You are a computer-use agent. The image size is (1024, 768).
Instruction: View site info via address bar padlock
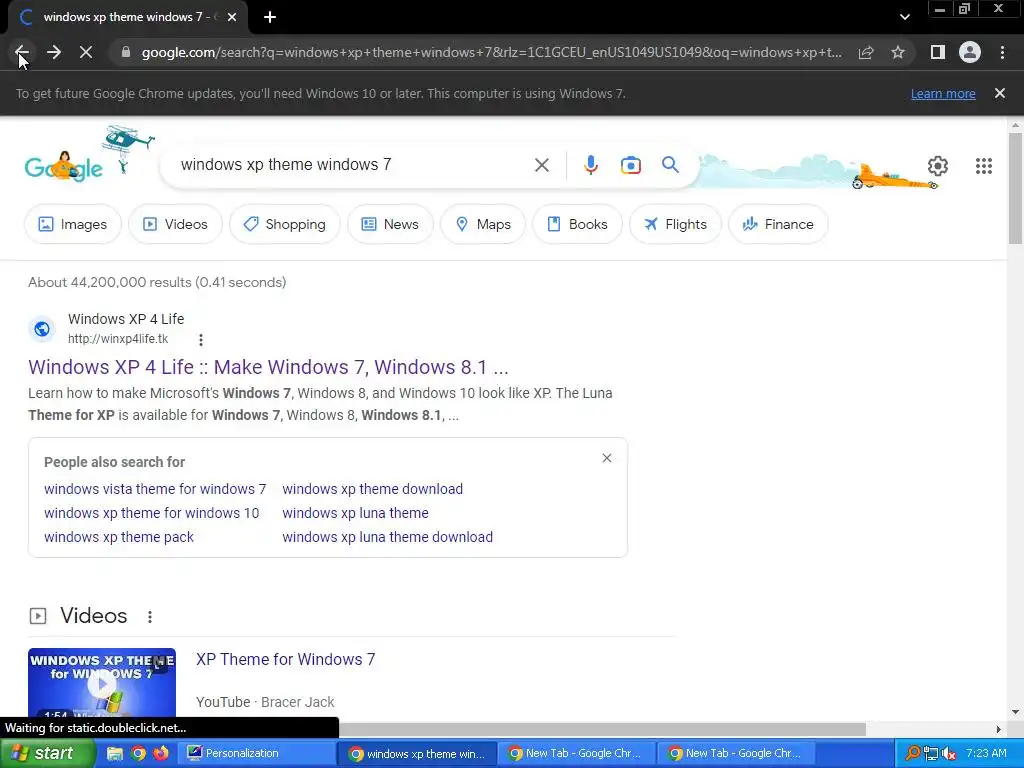[x=126, y=52]
